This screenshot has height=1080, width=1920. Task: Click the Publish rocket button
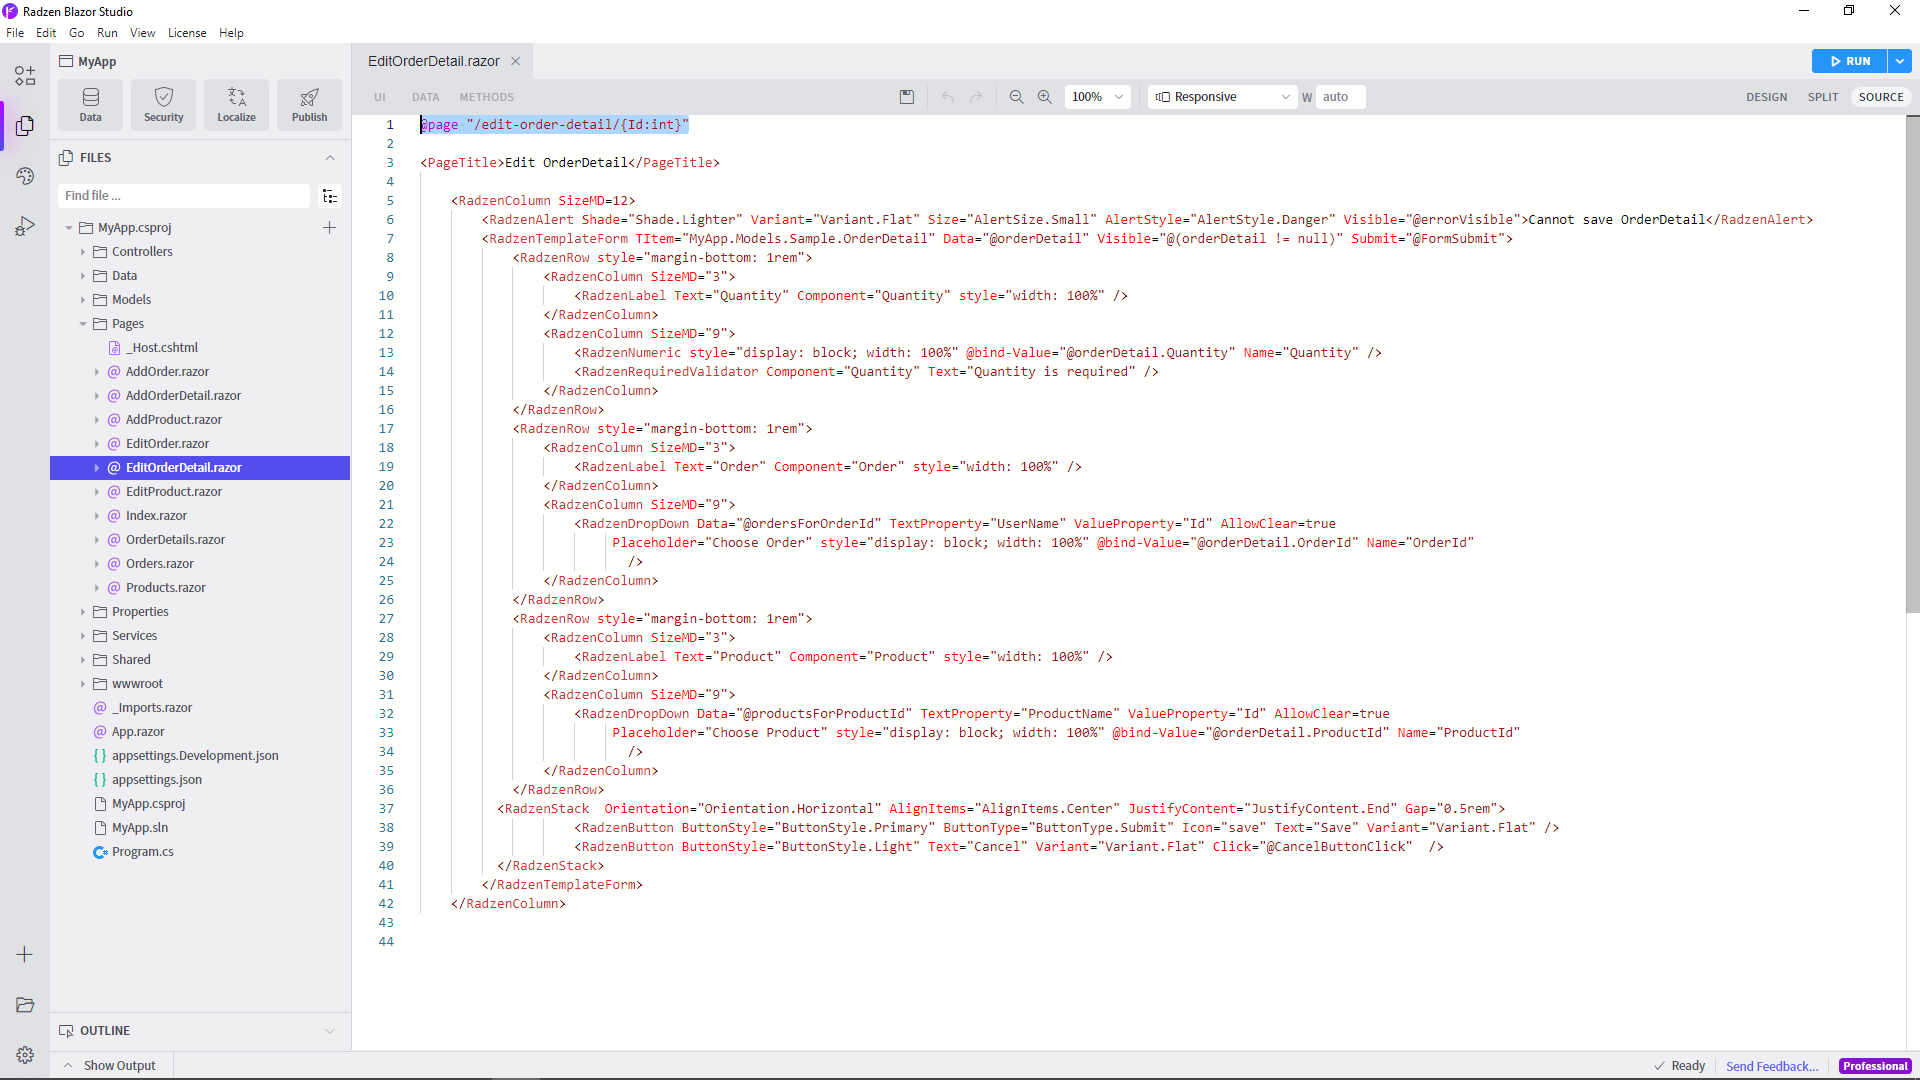point(309,105)
